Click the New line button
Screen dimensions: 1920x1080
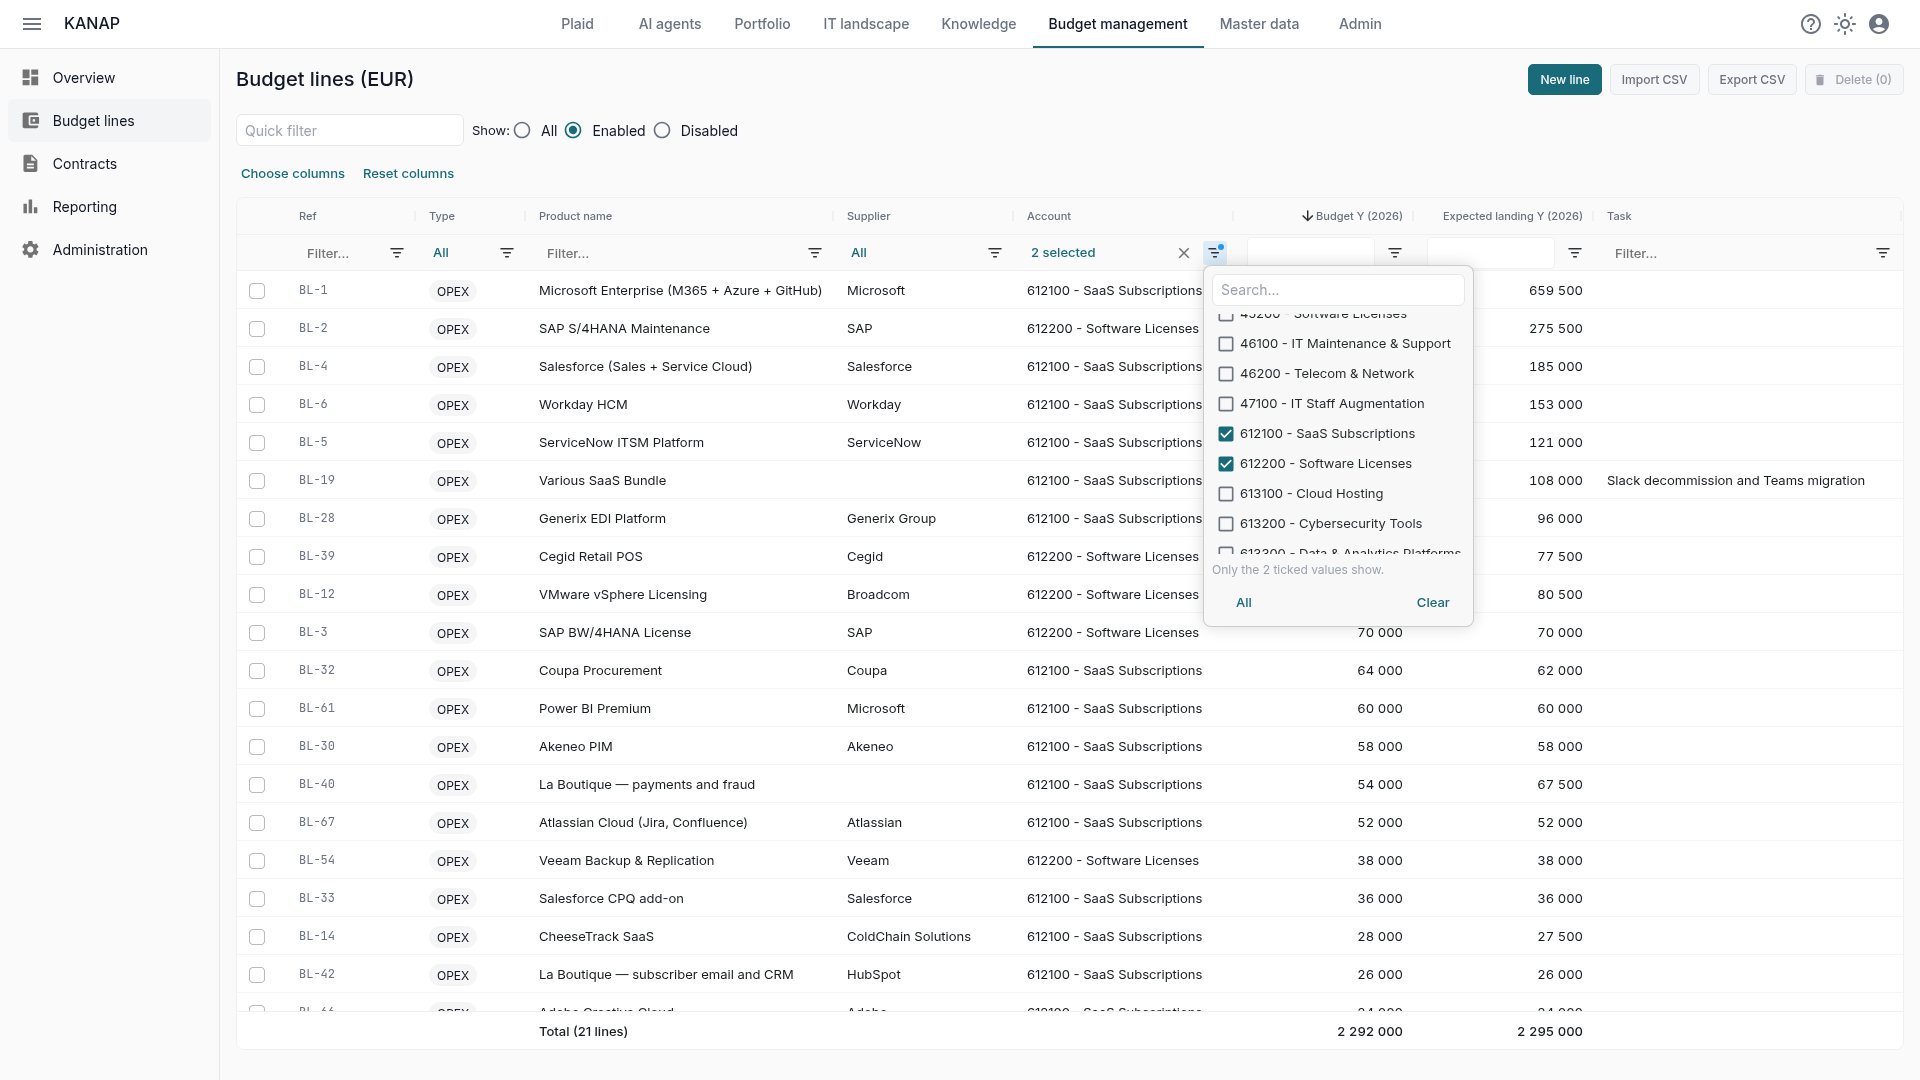pyautogui.click(x=1564, y=80)
